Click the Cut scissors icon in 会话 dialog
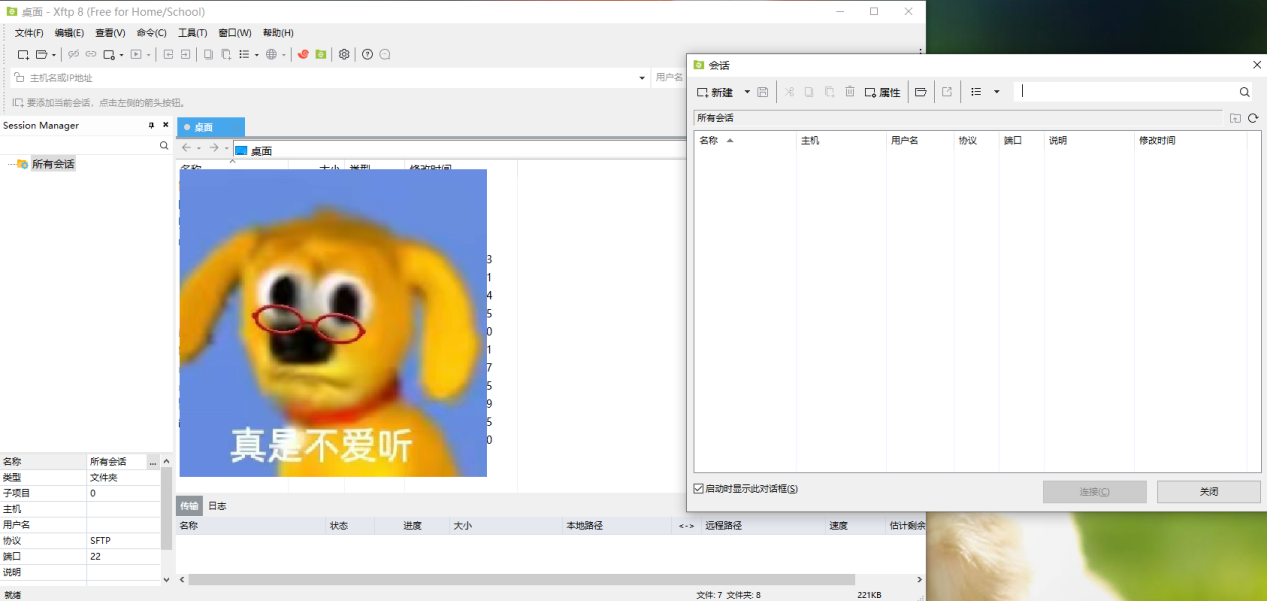The image size is (1267, 601). click(789, 92)
